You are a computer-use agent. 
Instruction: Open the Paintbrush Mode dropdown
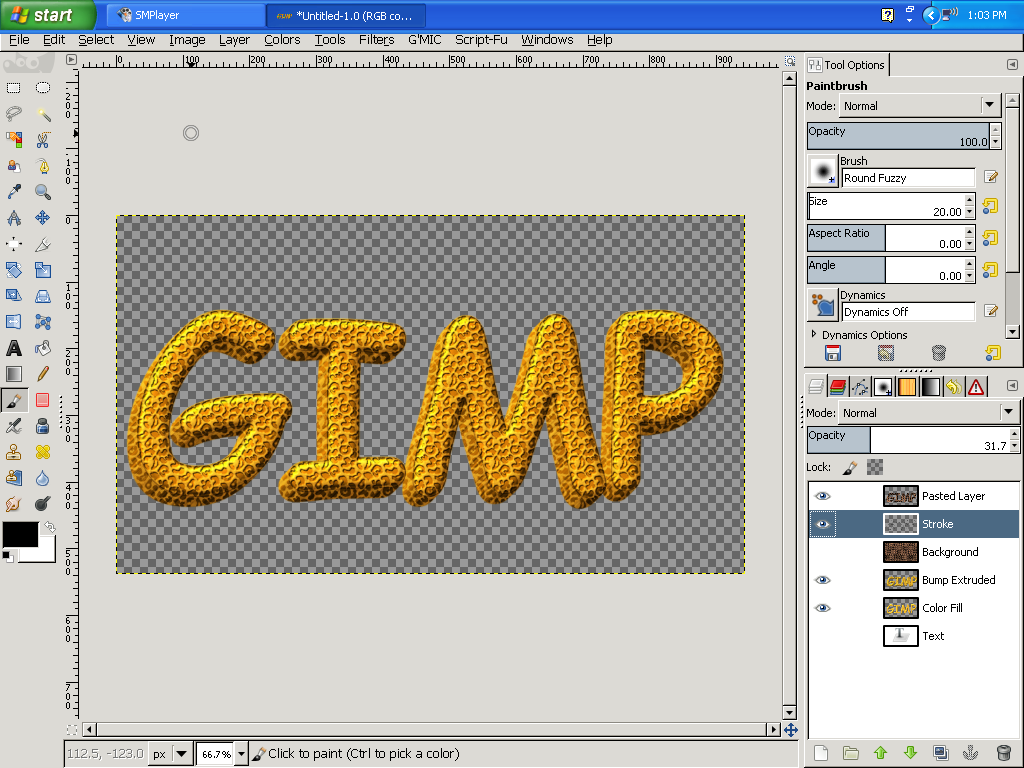coord(919,106)
